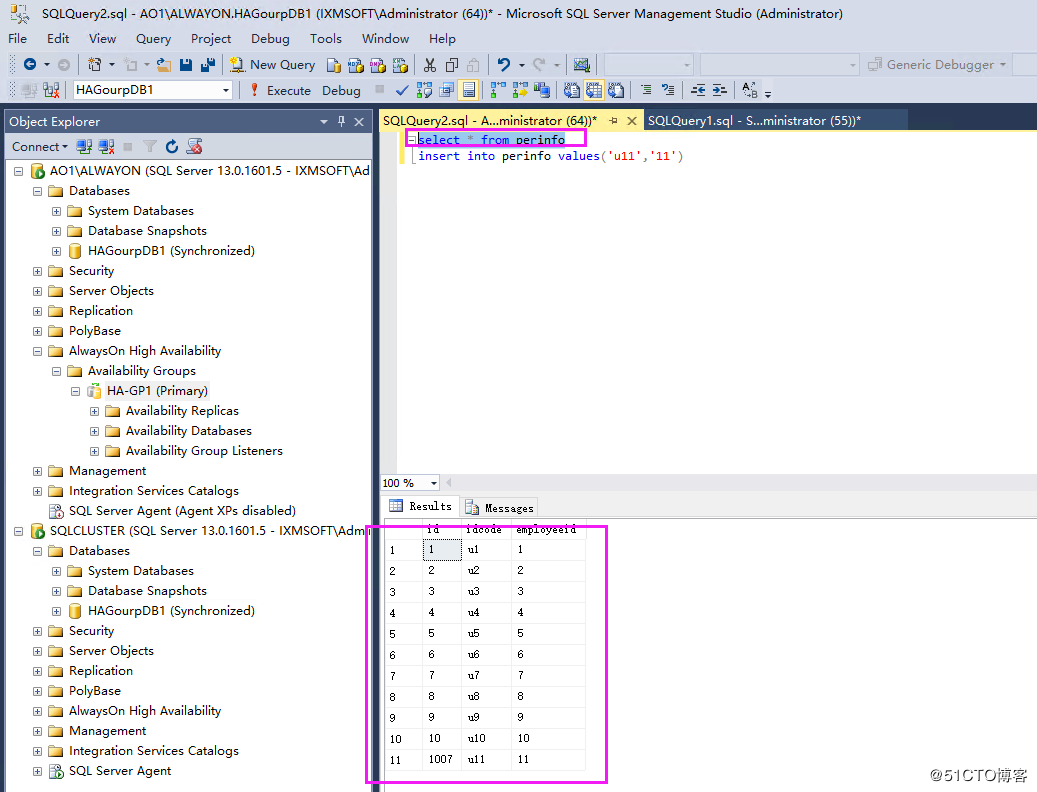Open the Activity Monitor icon

click(x=581, y=65)
